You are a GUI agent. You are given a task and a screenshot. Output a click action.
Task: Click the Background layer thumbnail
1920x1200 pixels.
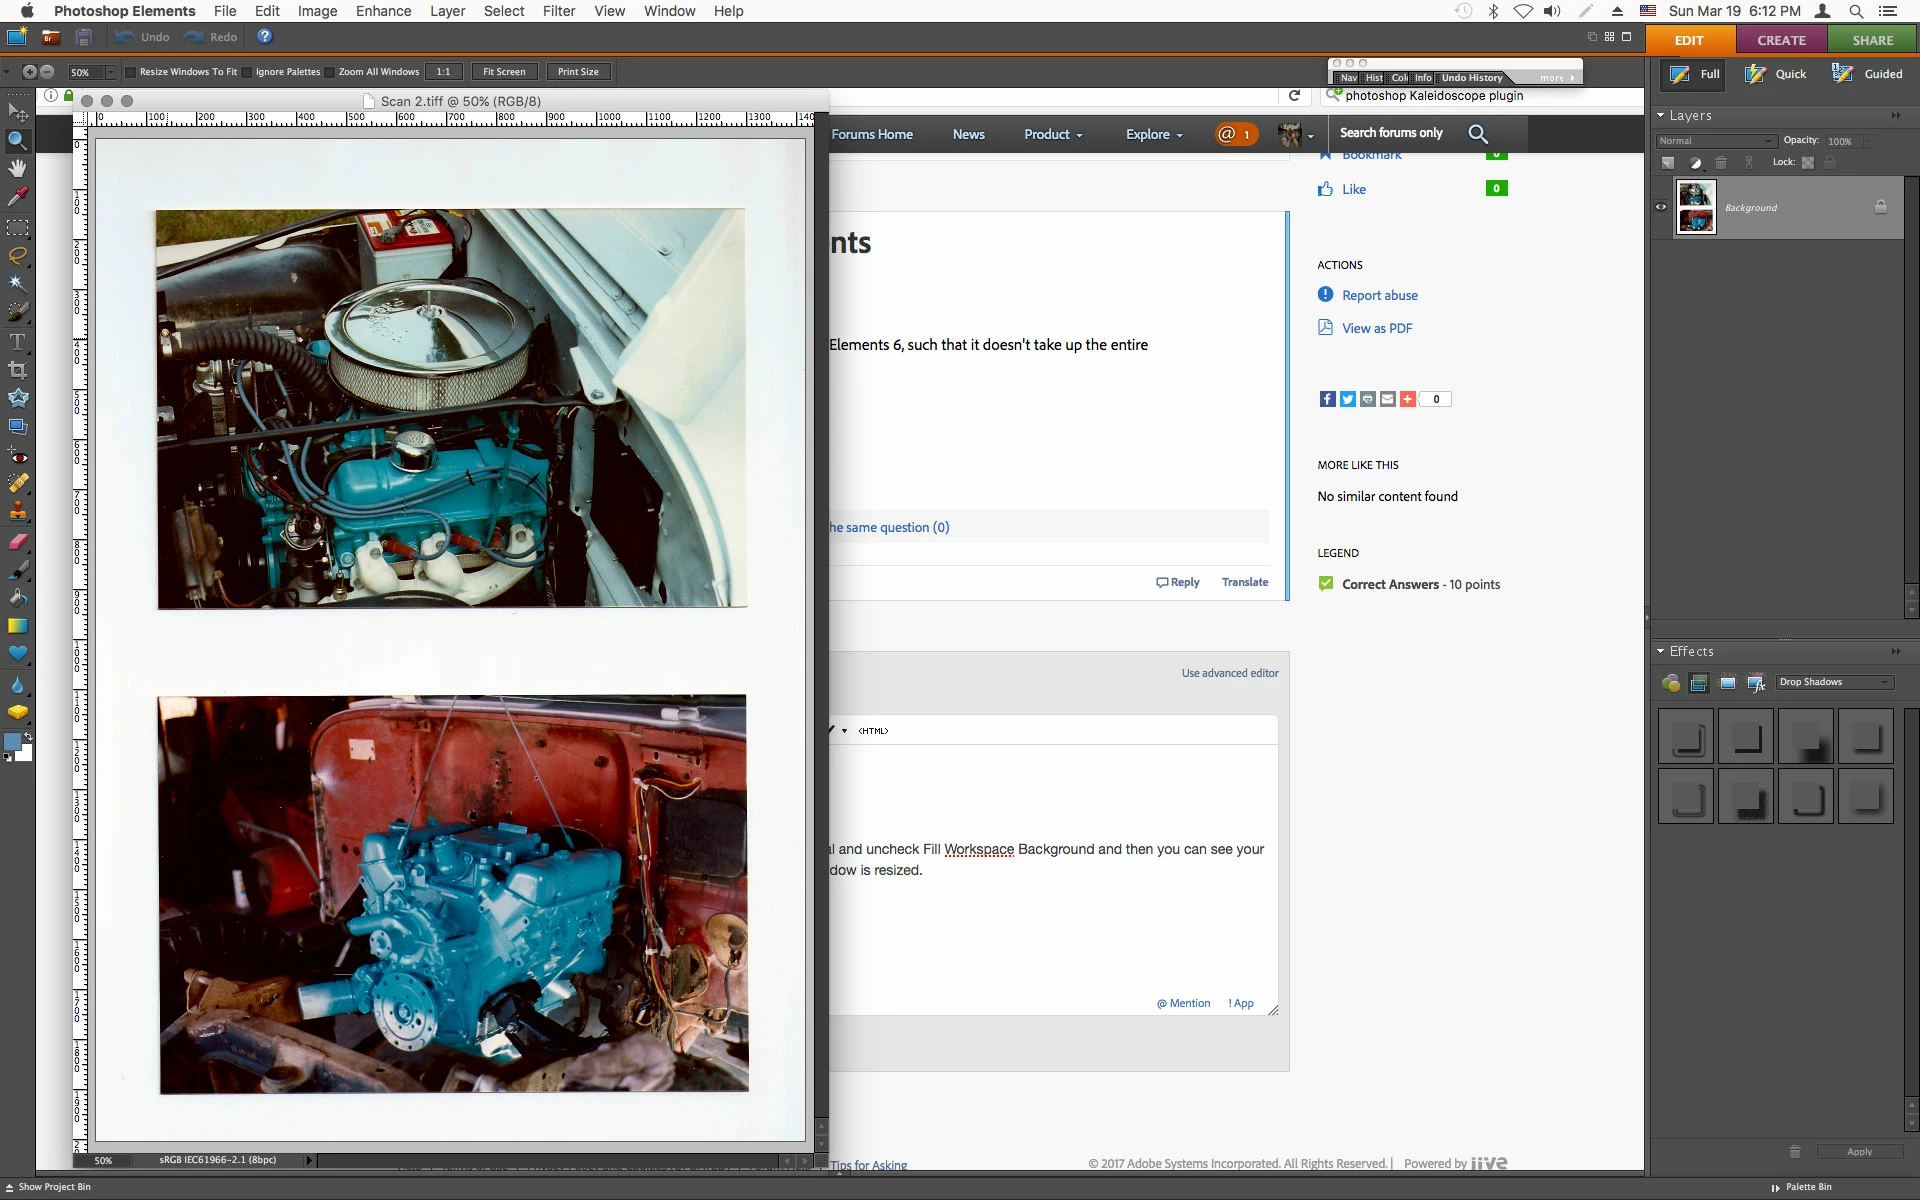pos(1696,207)
